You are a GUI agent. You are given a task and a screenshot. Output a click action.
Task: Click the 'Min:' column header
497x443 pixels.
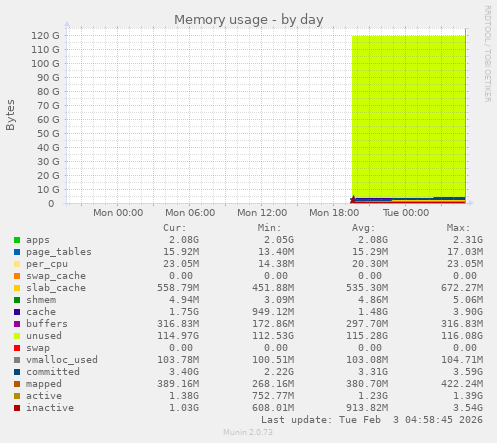269,228
